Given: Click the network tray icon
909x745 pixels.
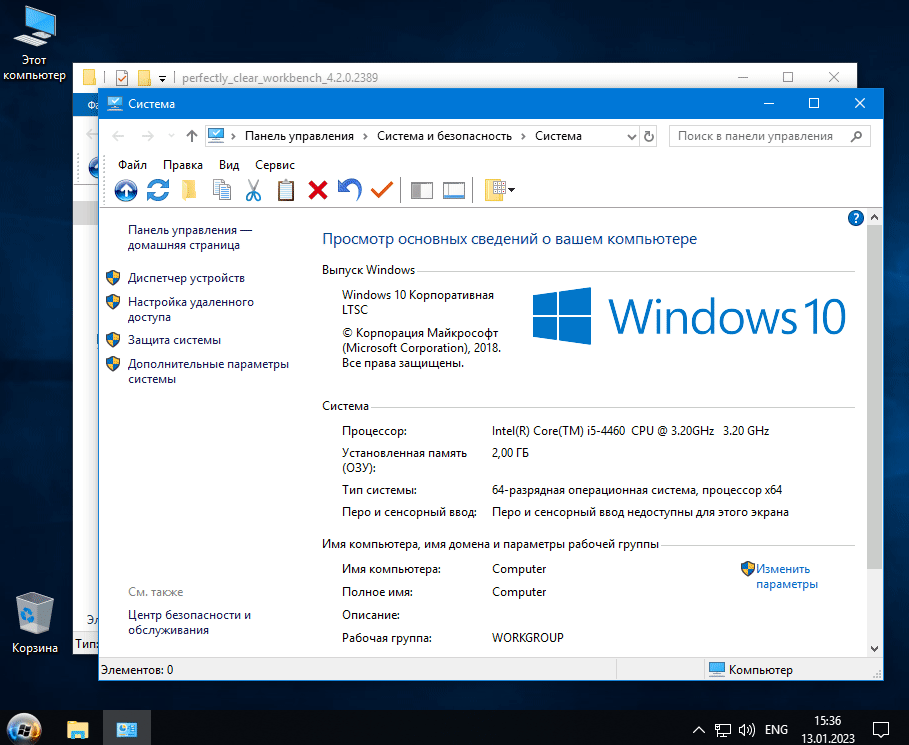Looking at the screenshot, I should click(722, 729).
